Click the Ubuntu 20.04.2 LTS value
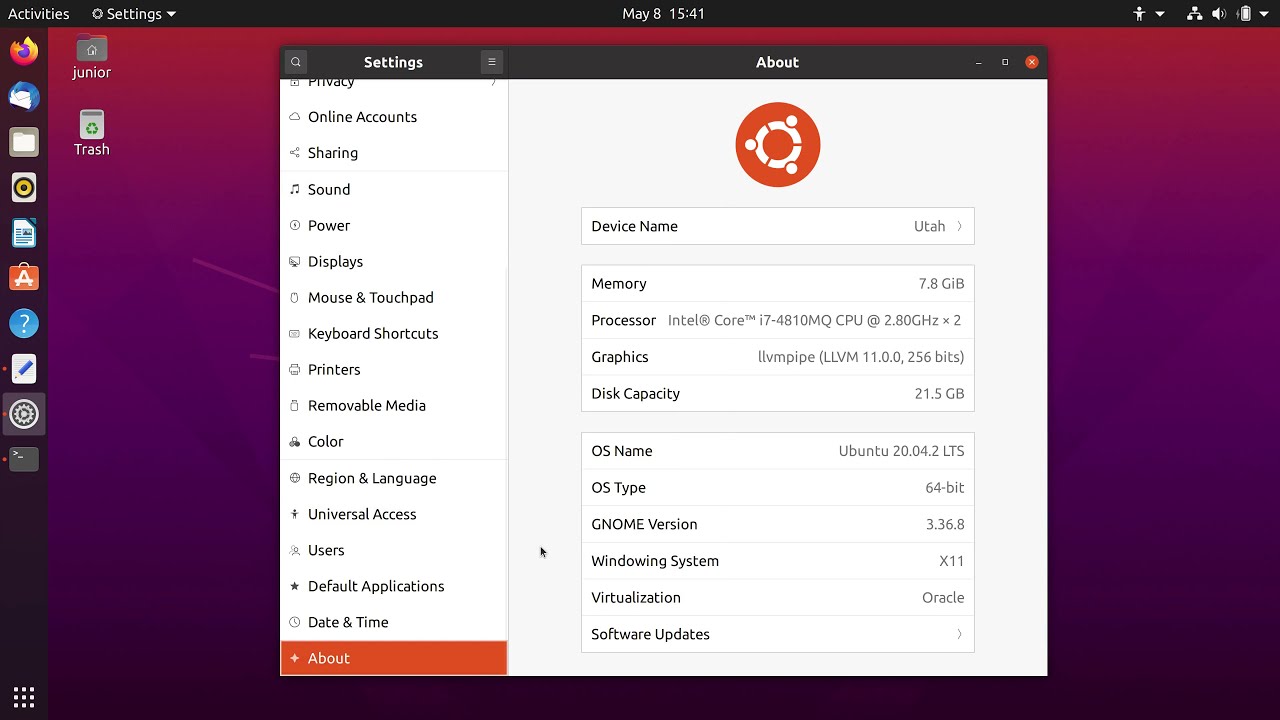Screen dimensions: 1280x720 pos(901,451)
